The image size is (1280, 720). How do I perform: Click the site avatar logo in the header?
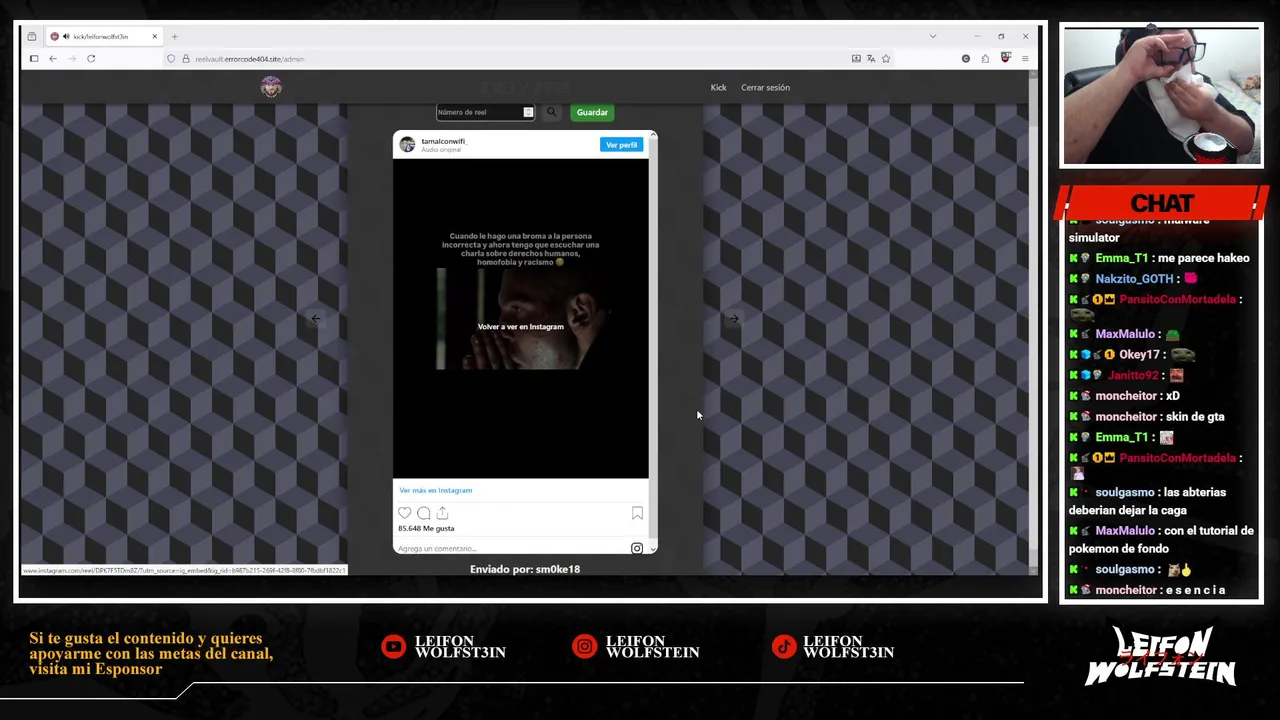[x=271, y=87]
